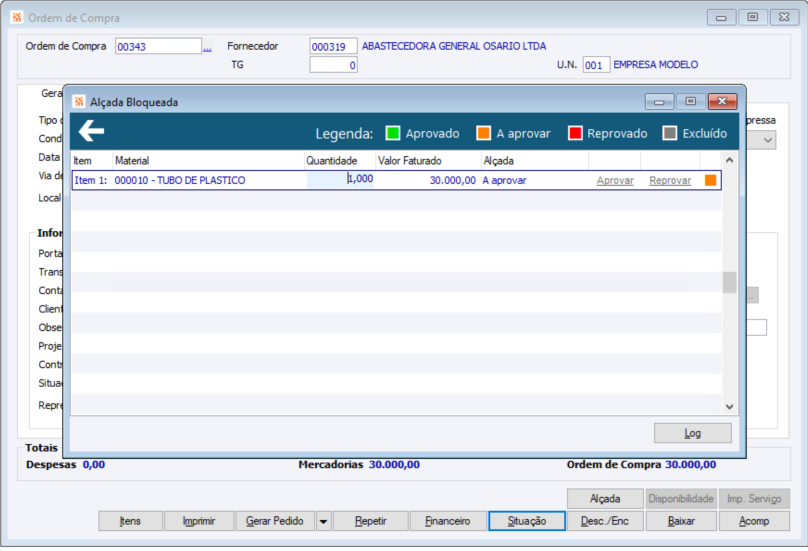808x551 pixels.
Task: Open the Log button
Action: [693, 433]
